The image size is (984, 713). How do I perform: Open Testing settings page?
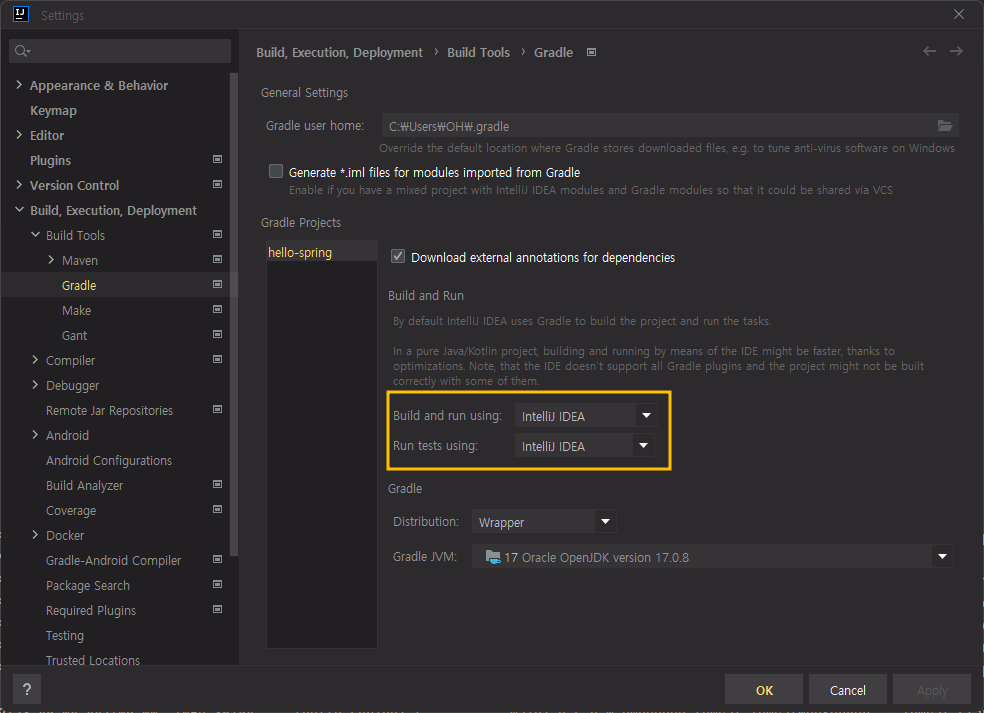[65, 635]
